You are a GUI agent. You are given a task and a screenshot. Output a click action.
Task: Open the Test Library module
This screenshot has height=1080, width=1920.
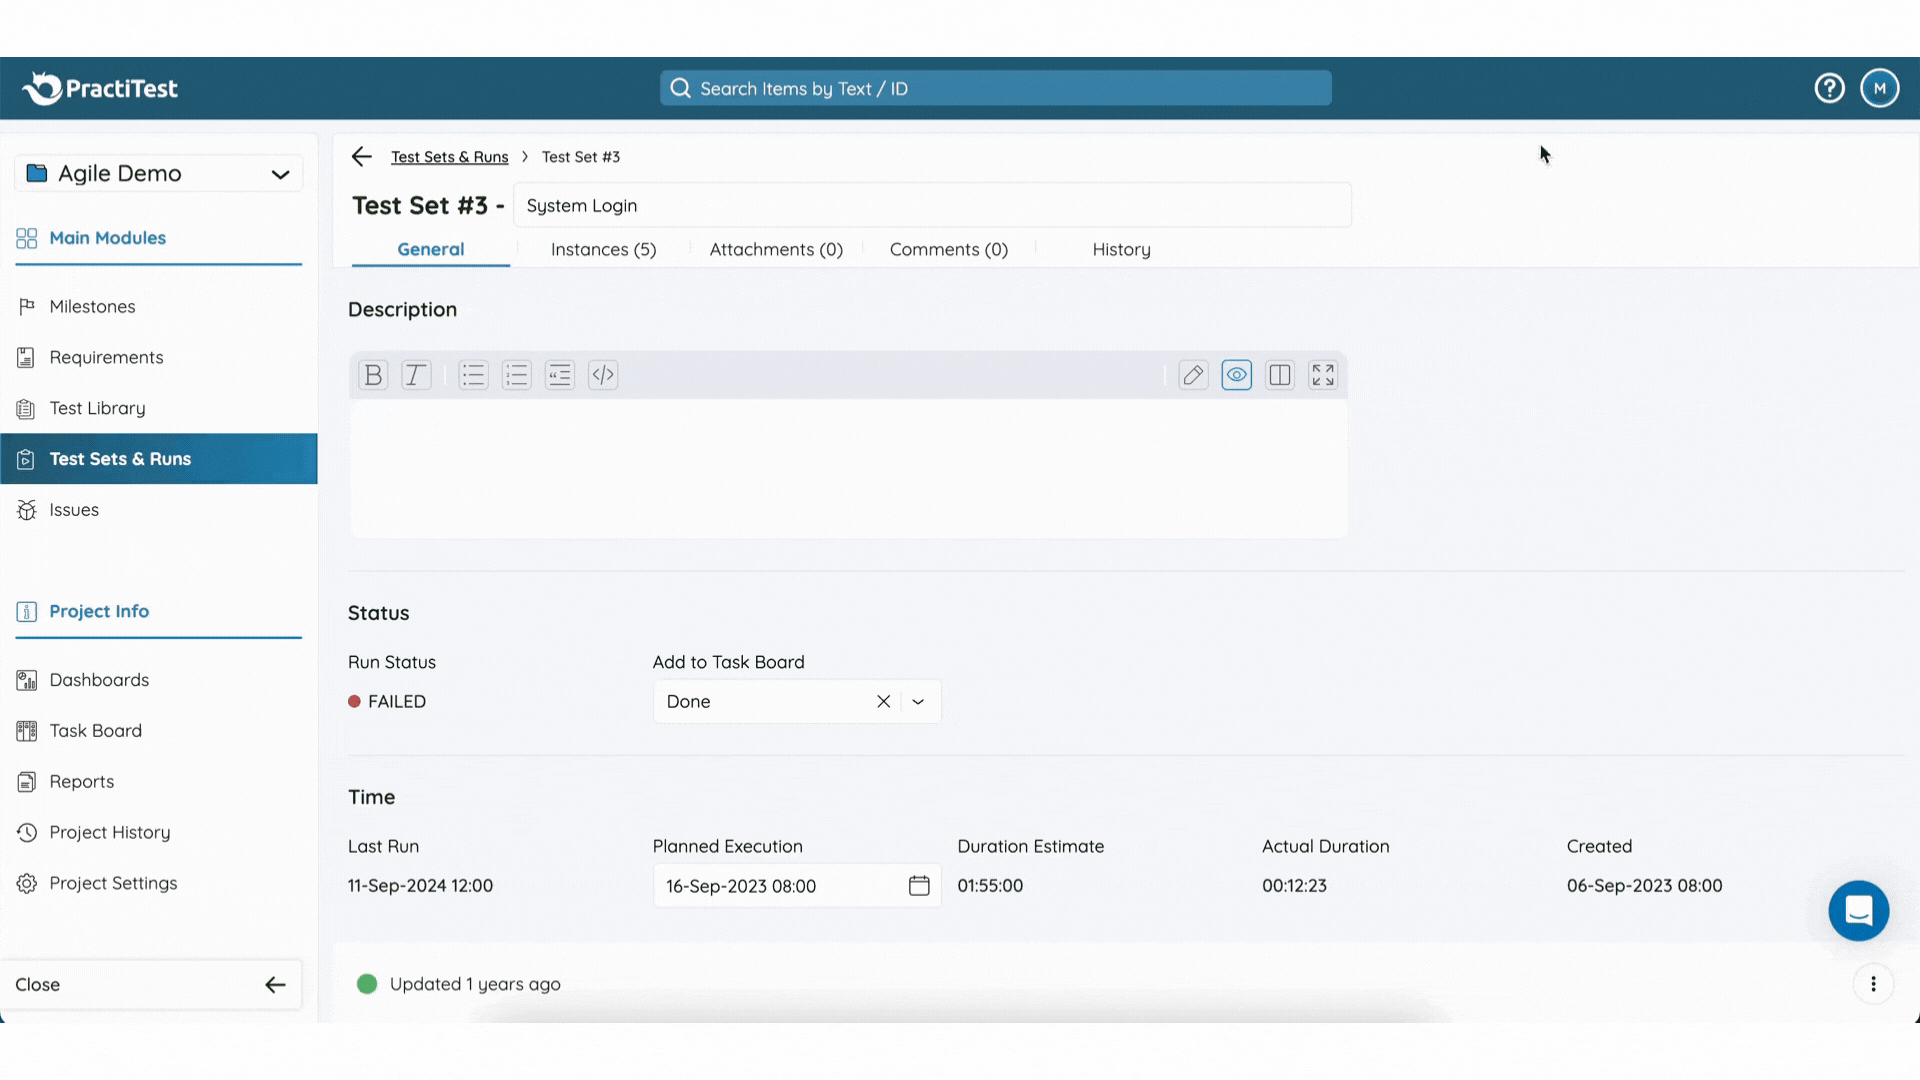pyautogui.click(x=97, y=408)
